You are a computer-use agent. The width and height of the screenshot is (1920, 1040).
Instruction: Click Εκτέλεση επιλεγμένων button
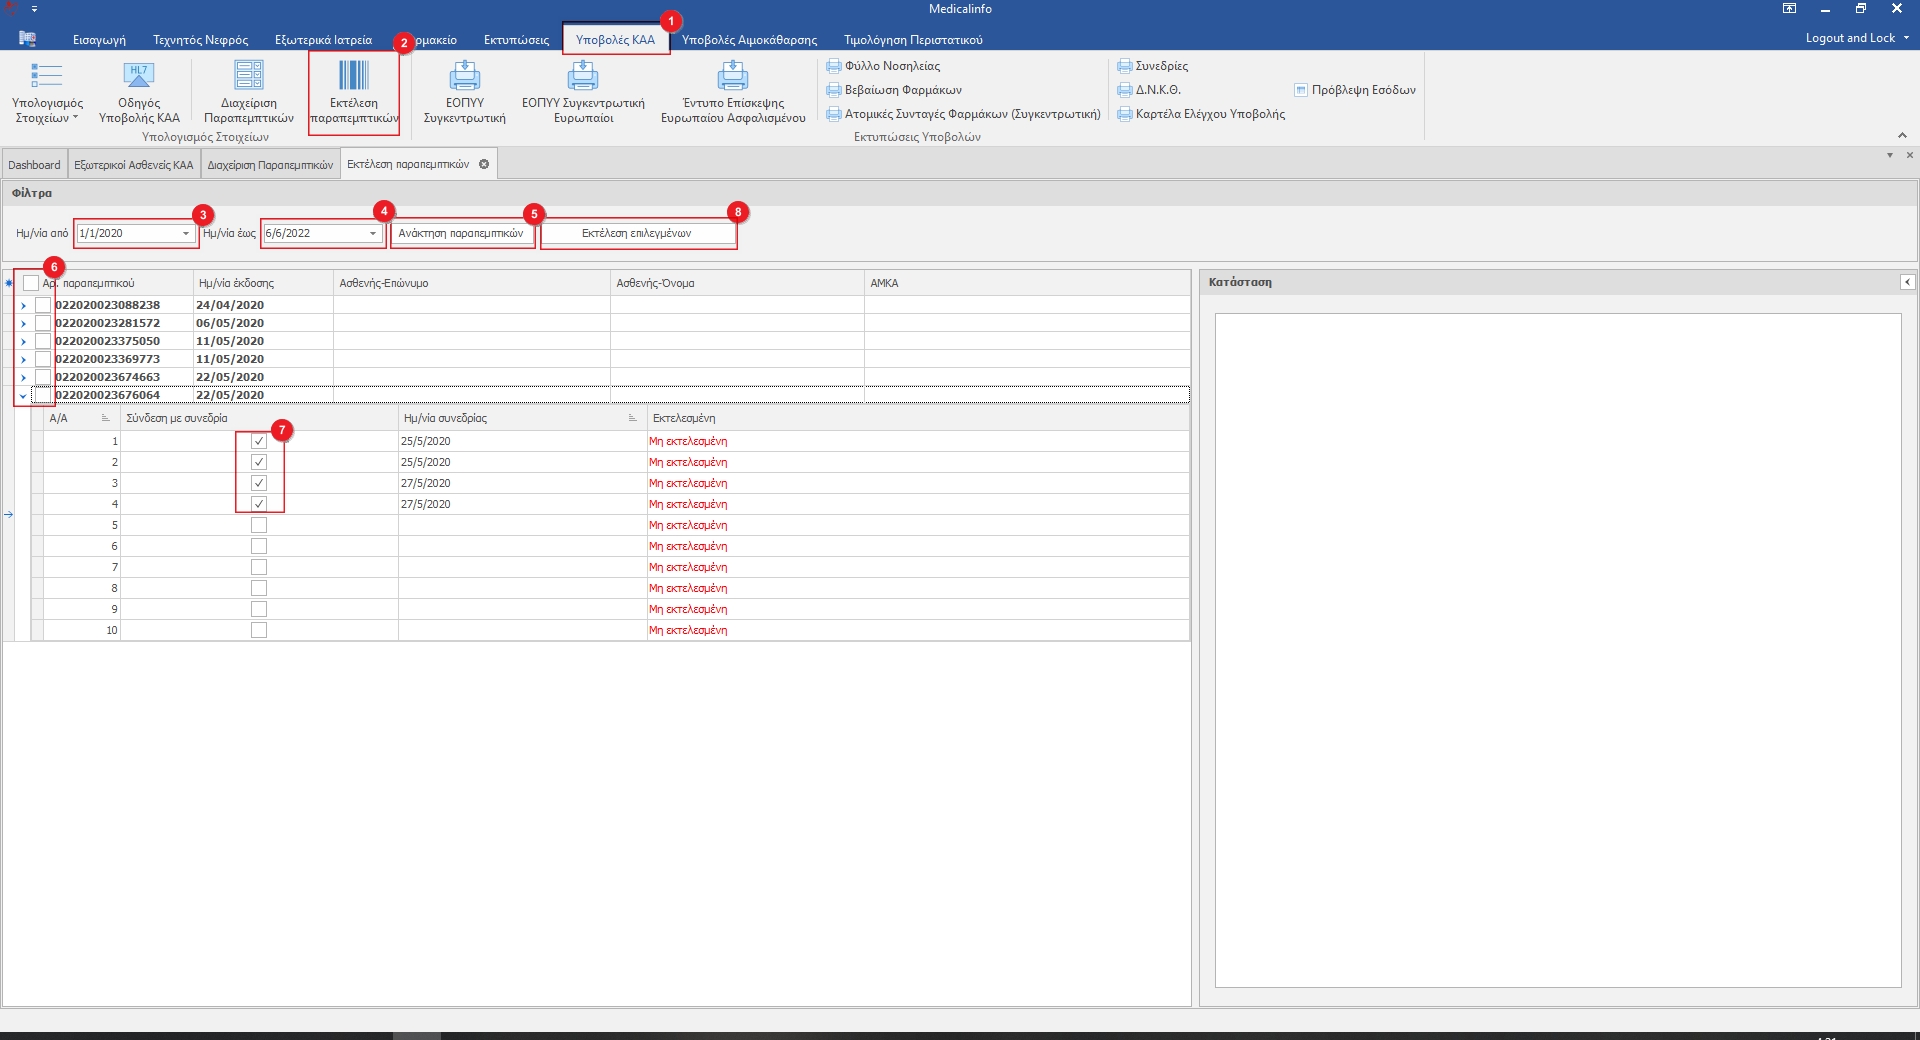tap(637, 234)
